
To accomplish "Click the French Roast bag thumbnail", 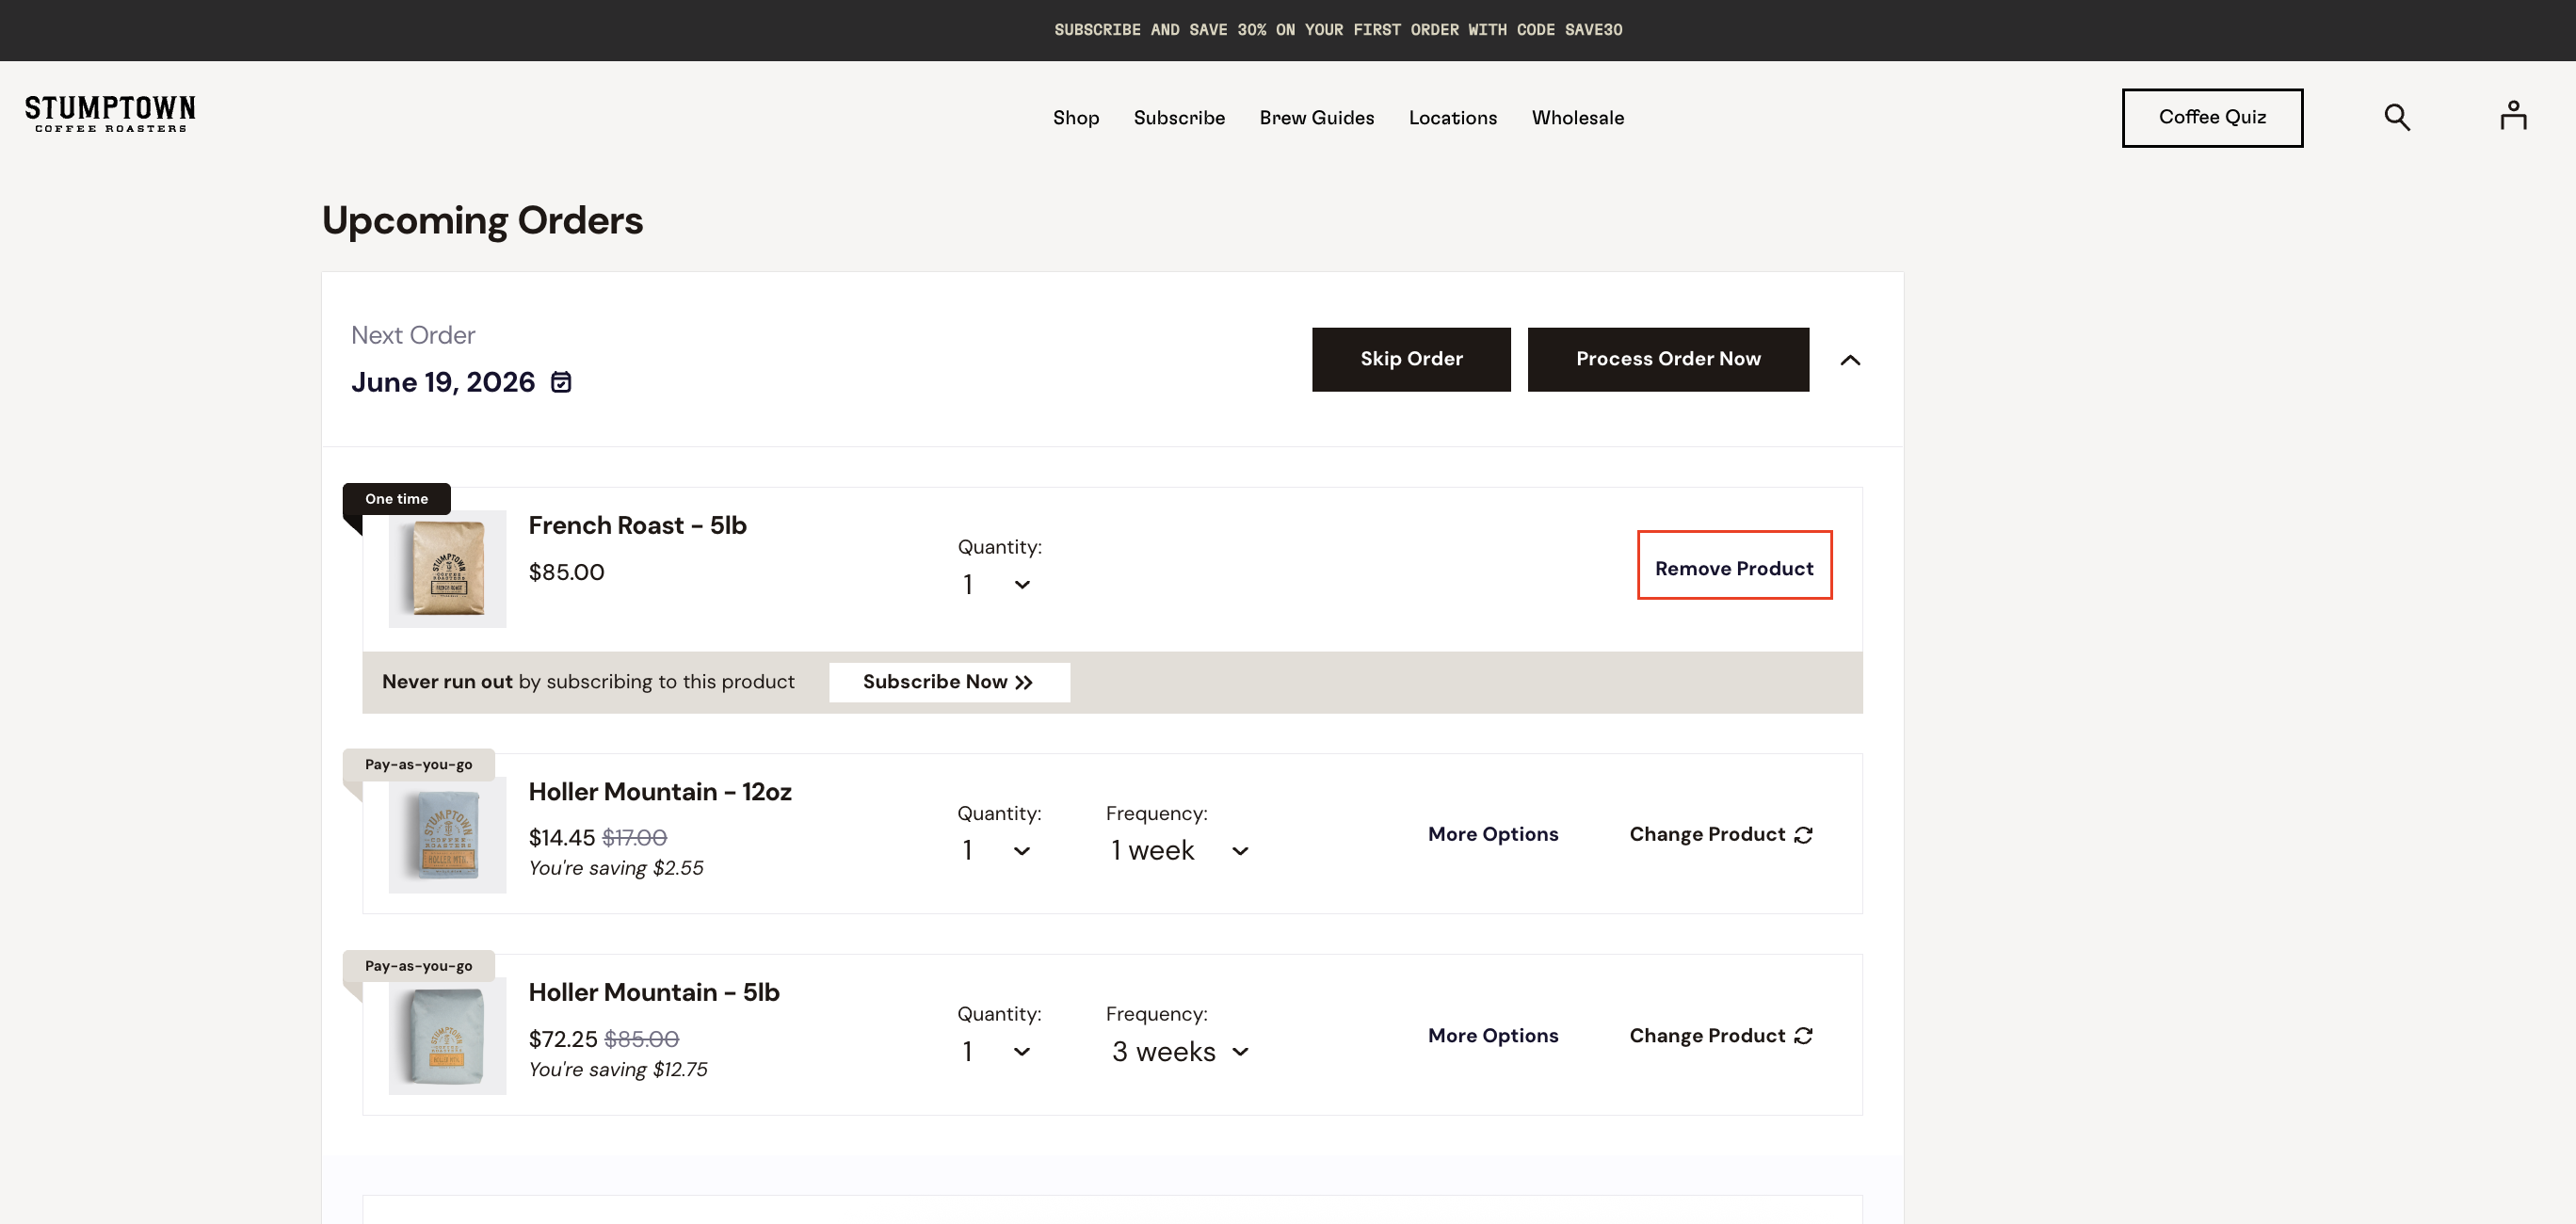I will [447, 569].
